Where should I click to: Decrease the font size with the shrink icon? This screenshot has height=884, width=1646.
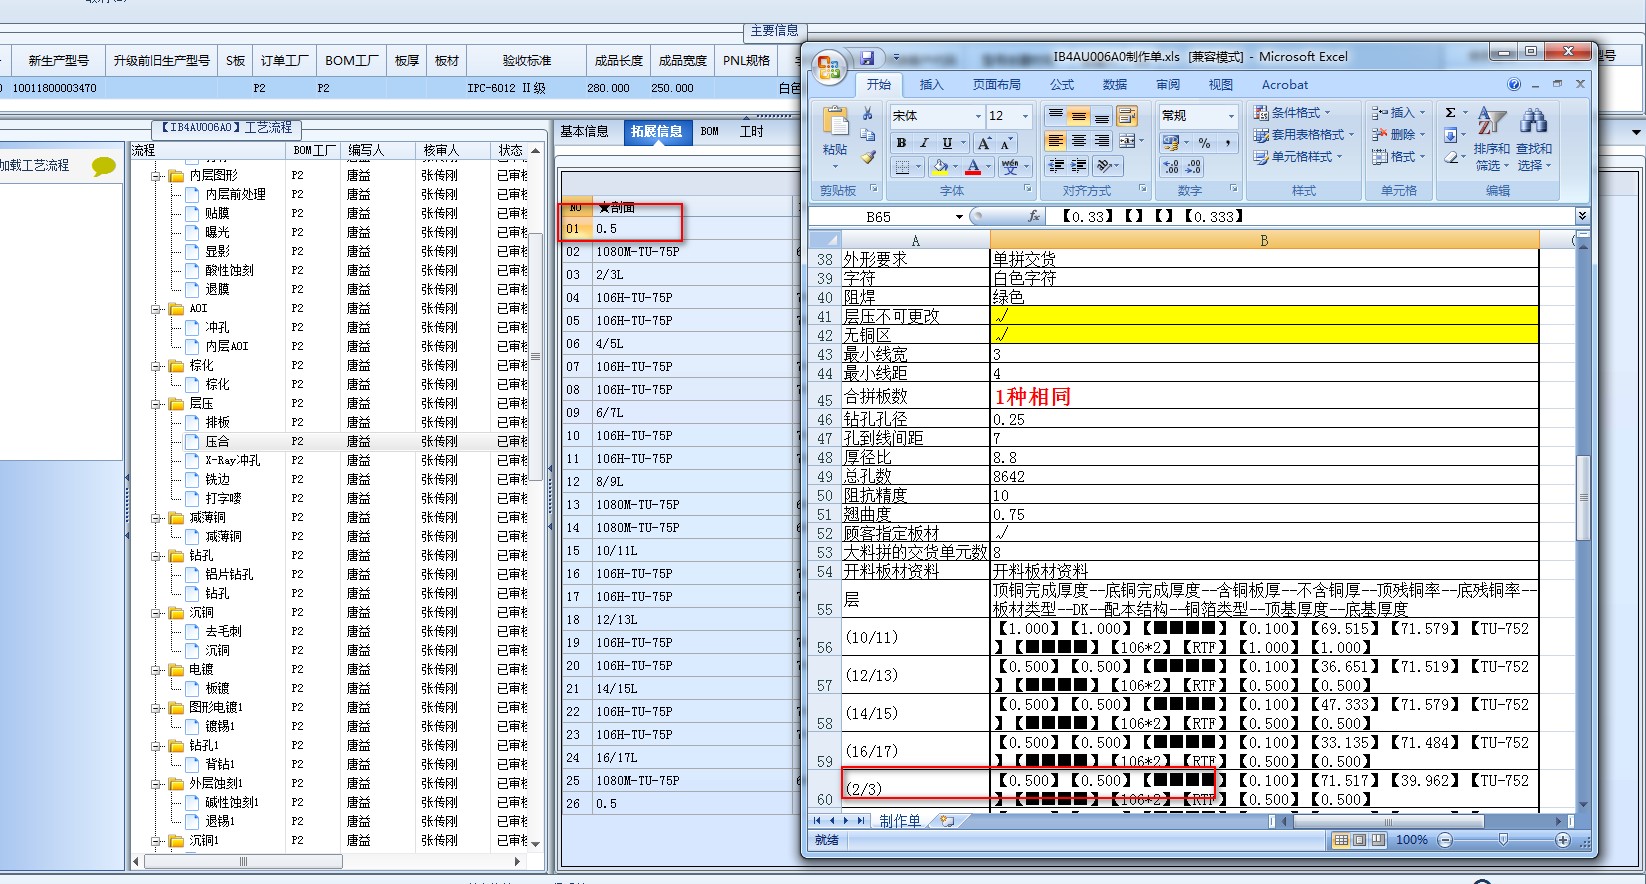click(x=1006, y=143)
